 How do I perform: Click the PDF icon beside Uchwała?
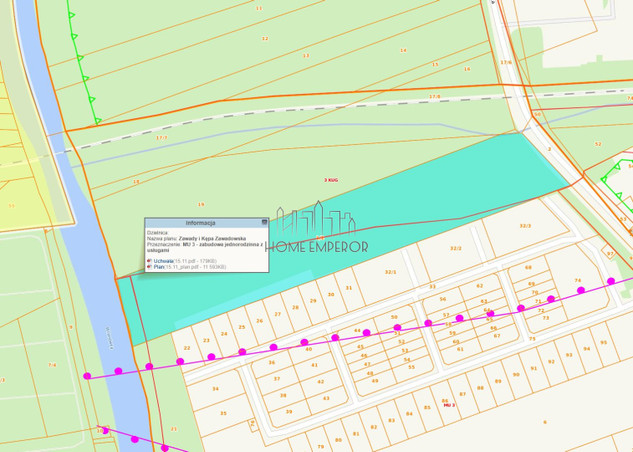149,260
